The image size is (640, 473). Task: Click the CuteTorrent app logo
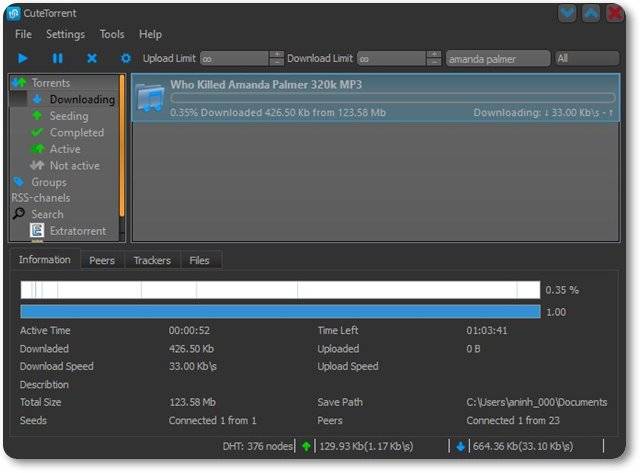13,13
